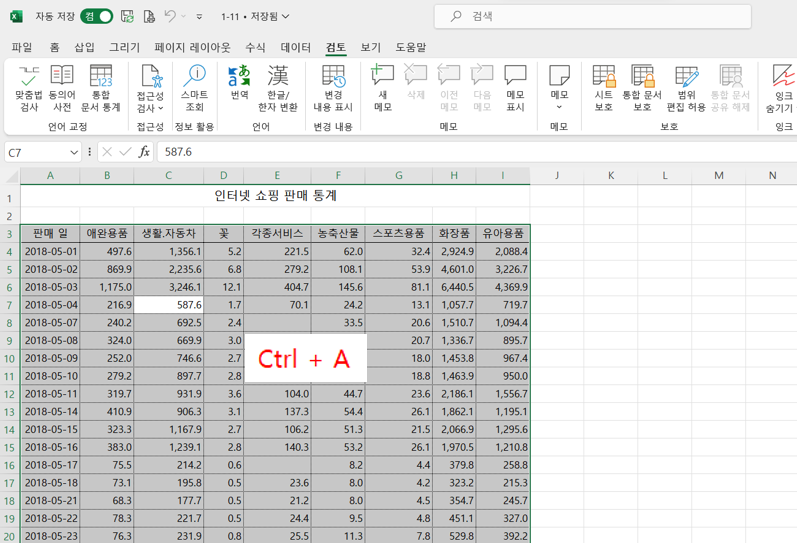The height and width of the screenshot is (543, 797).
Task: Click the PDF export quick access icon
Action: pos(149,16)
